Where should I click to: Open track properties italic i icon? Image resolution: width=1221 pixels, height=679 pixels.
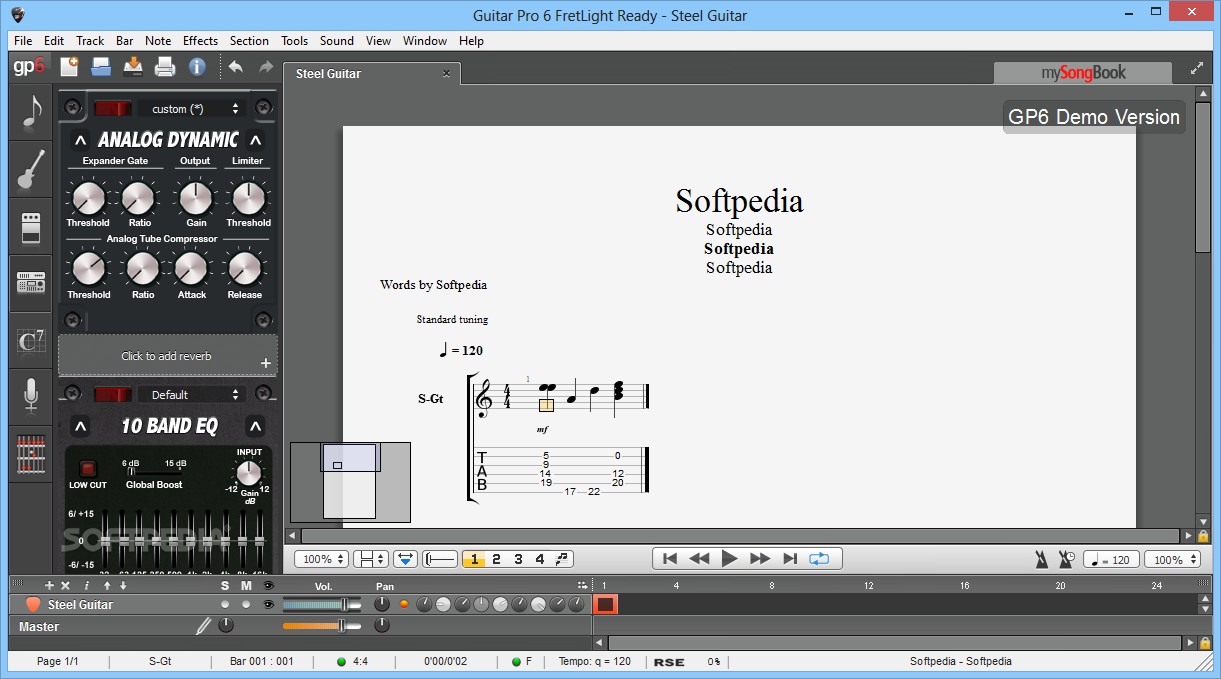(87, 585)
